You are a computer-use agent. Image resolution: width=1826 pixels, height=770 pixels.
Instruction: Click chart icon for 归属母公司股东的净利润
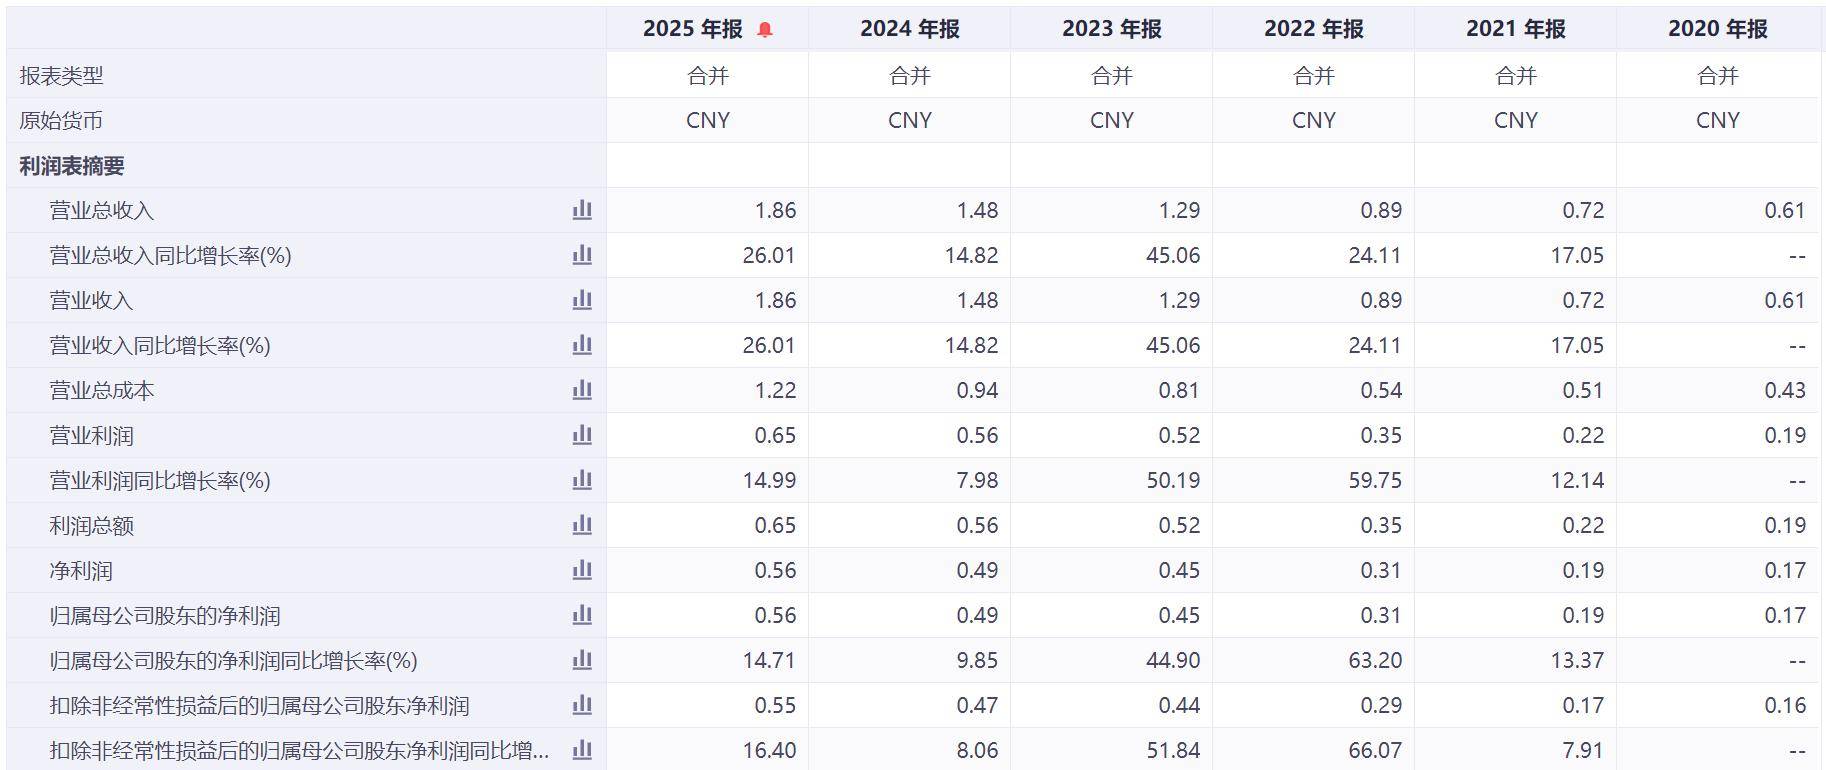click(582, 615)
